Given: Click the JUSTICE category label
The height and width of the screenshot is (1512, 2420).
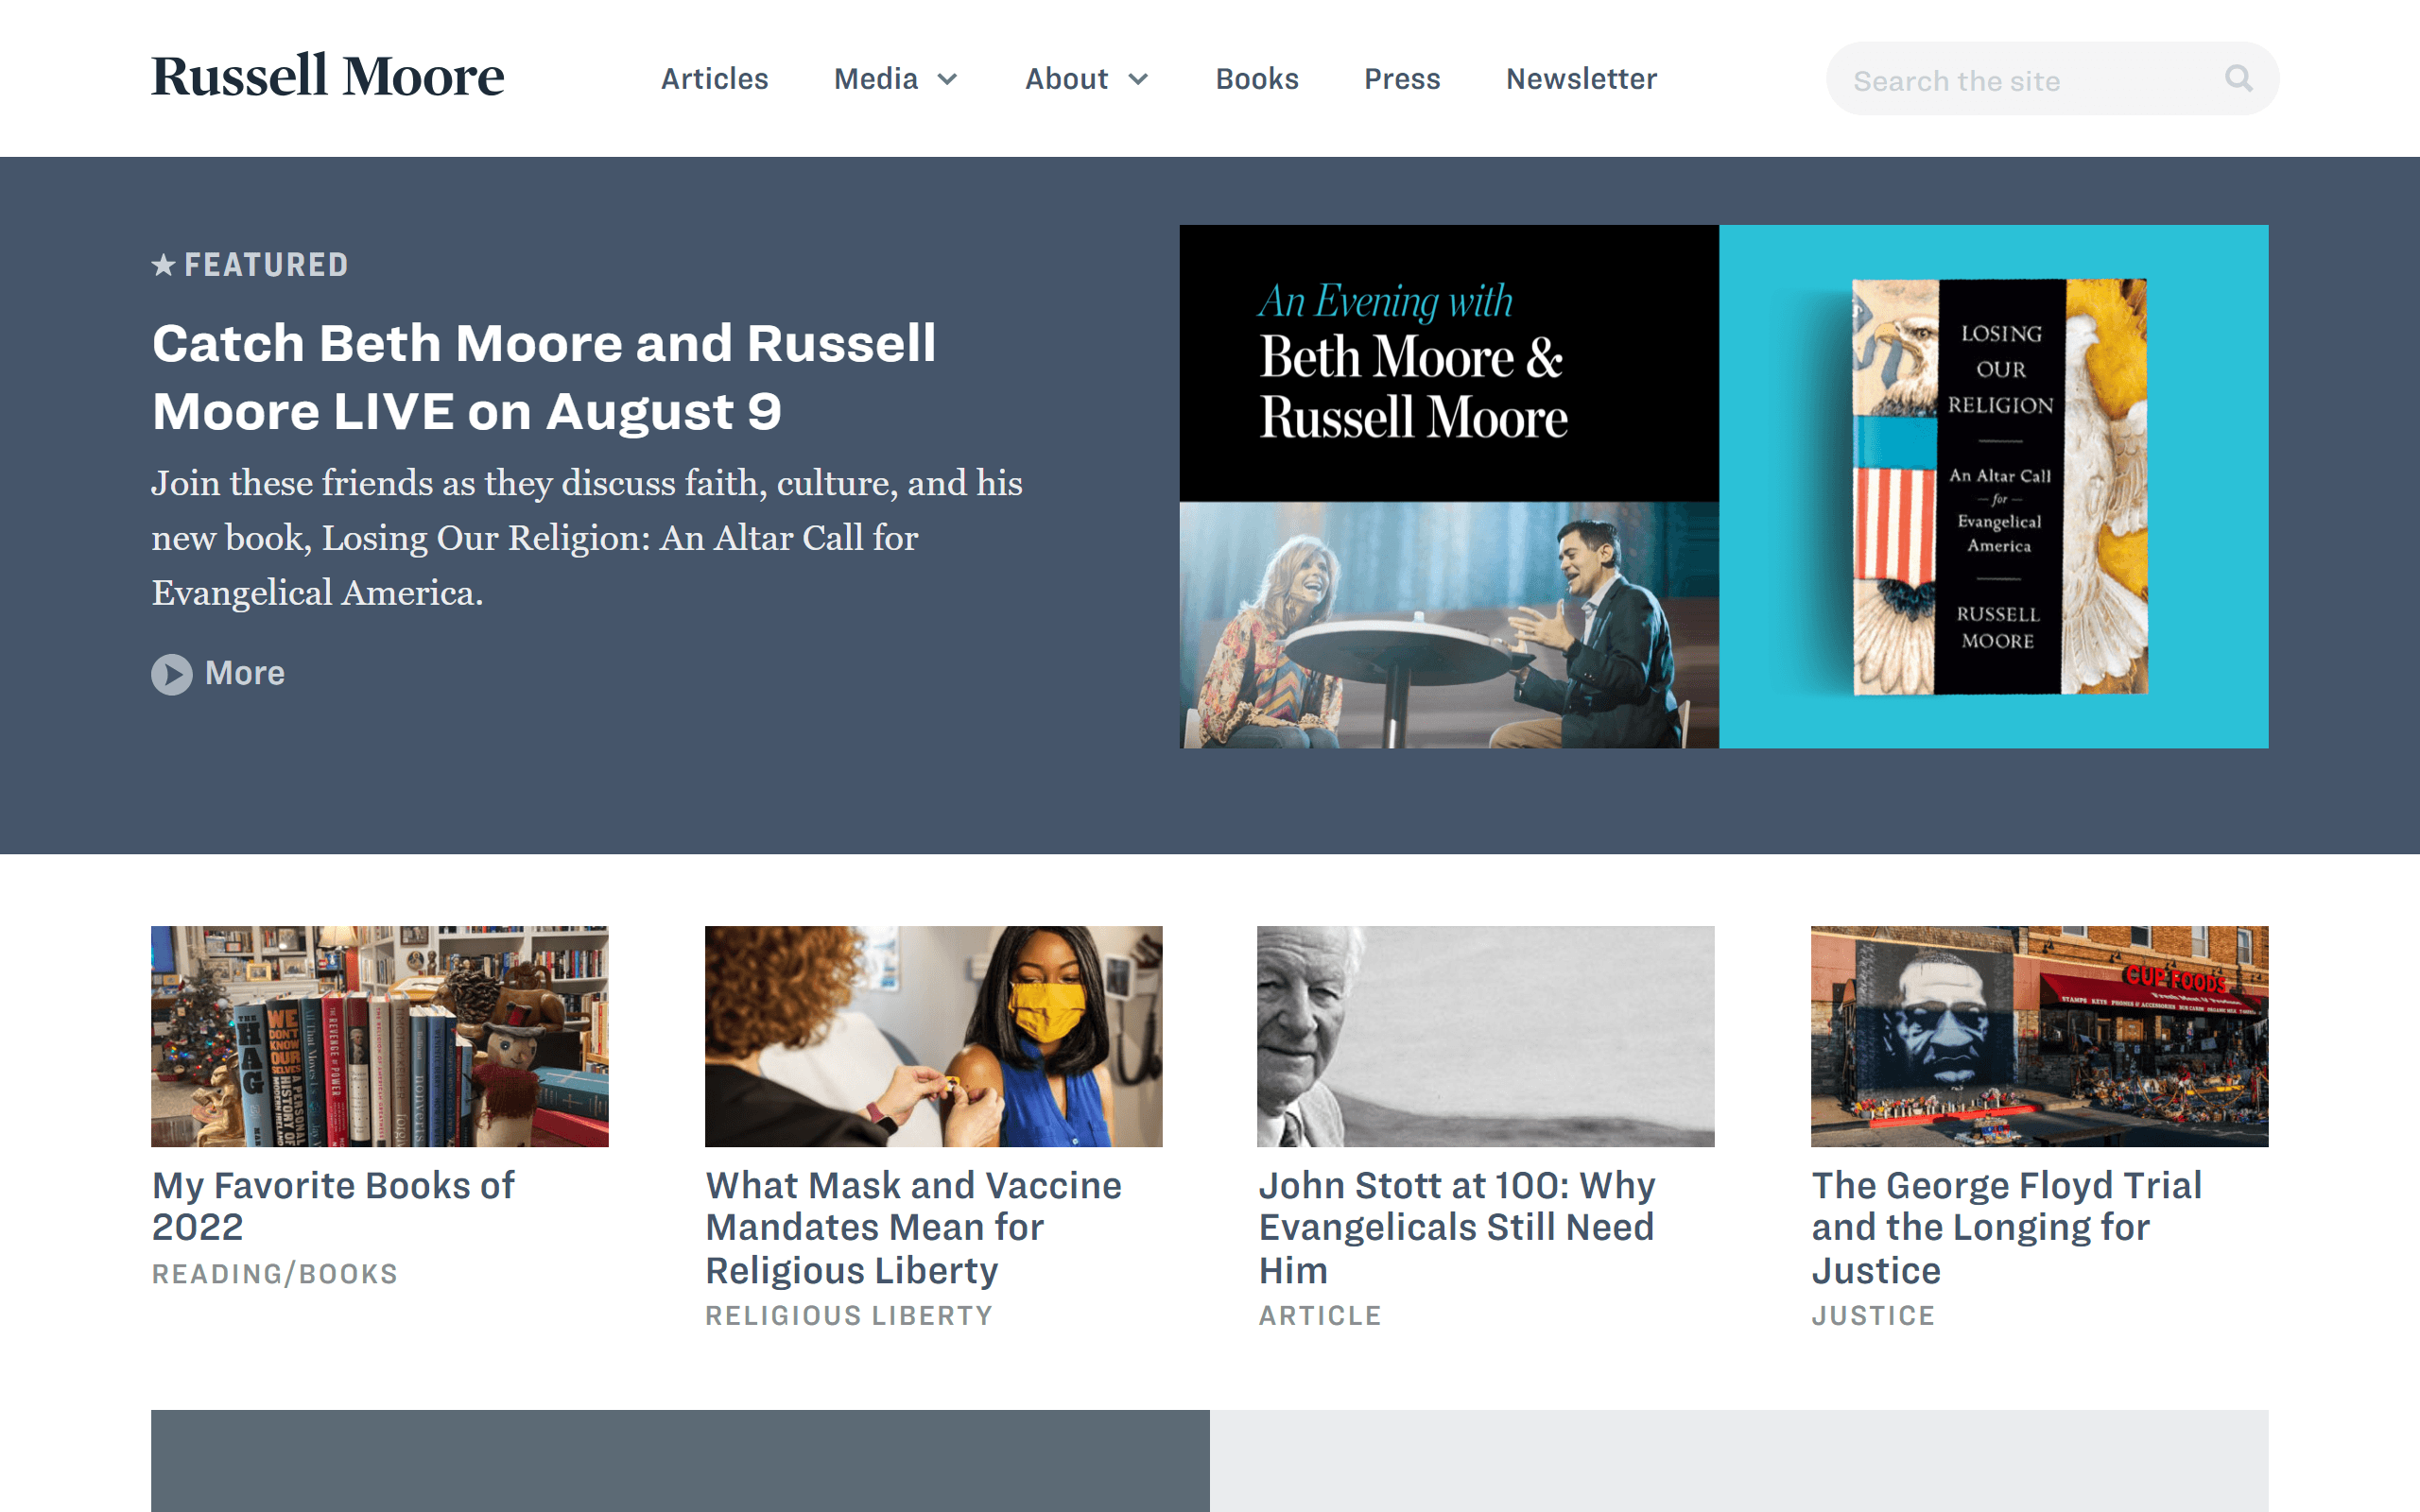Looking at the screenshot, I should (x=1872, y=1315).
